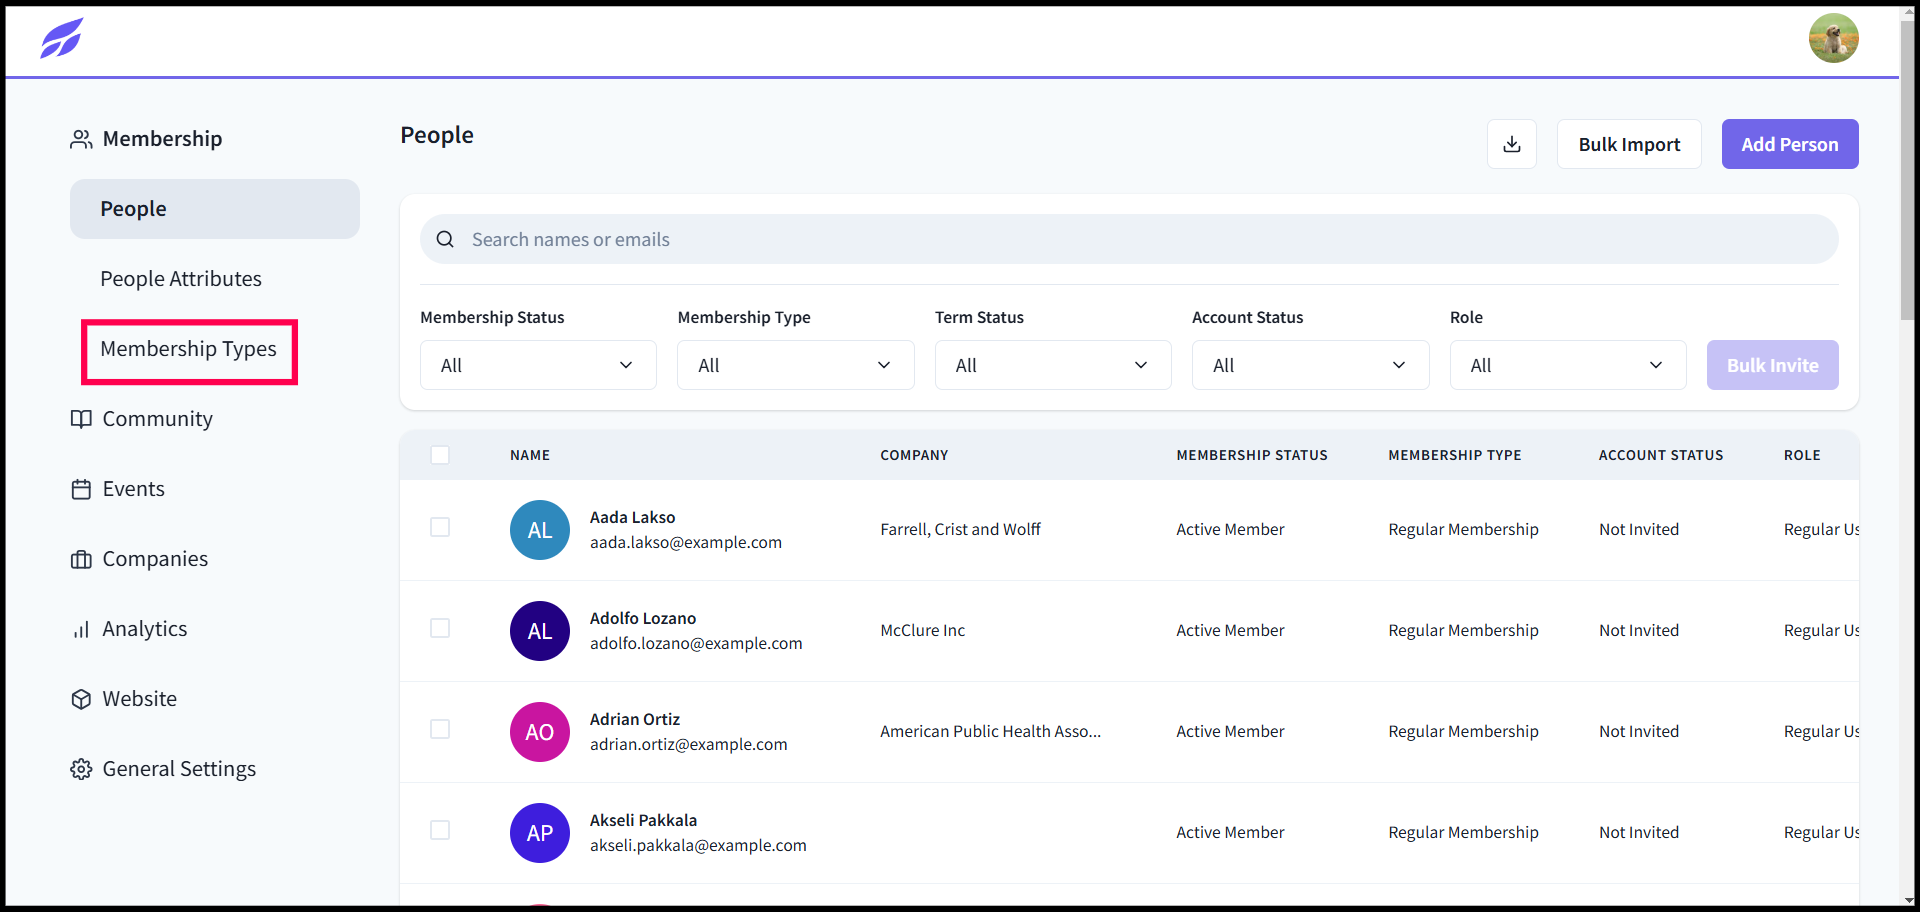The height and width of the screenshot is (912, 1920).
Task: Click the Bulk Import button
Action: [1628, 144]
